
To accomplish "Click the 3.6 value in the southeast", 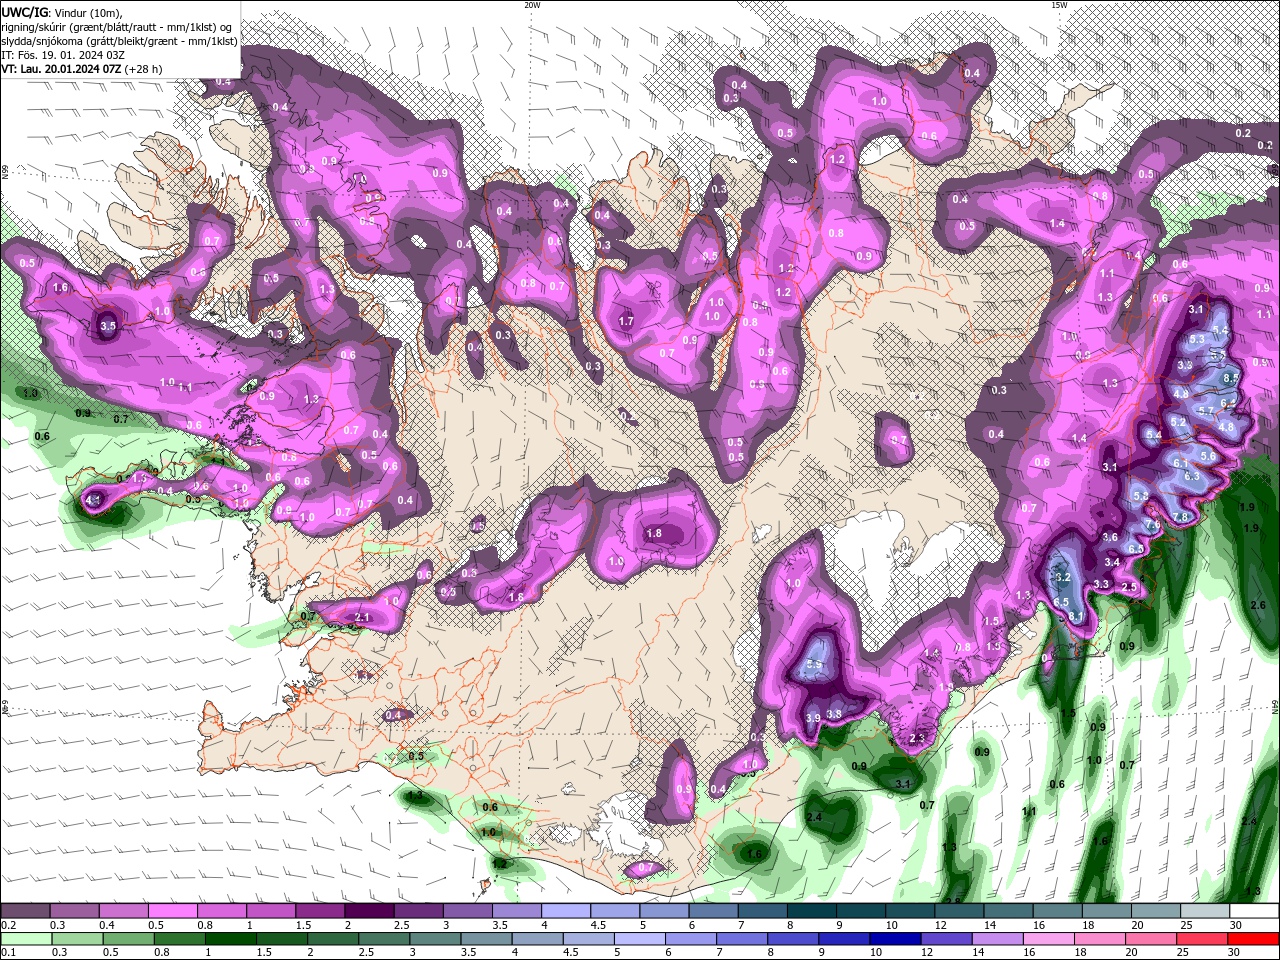I will point(1110,537).
